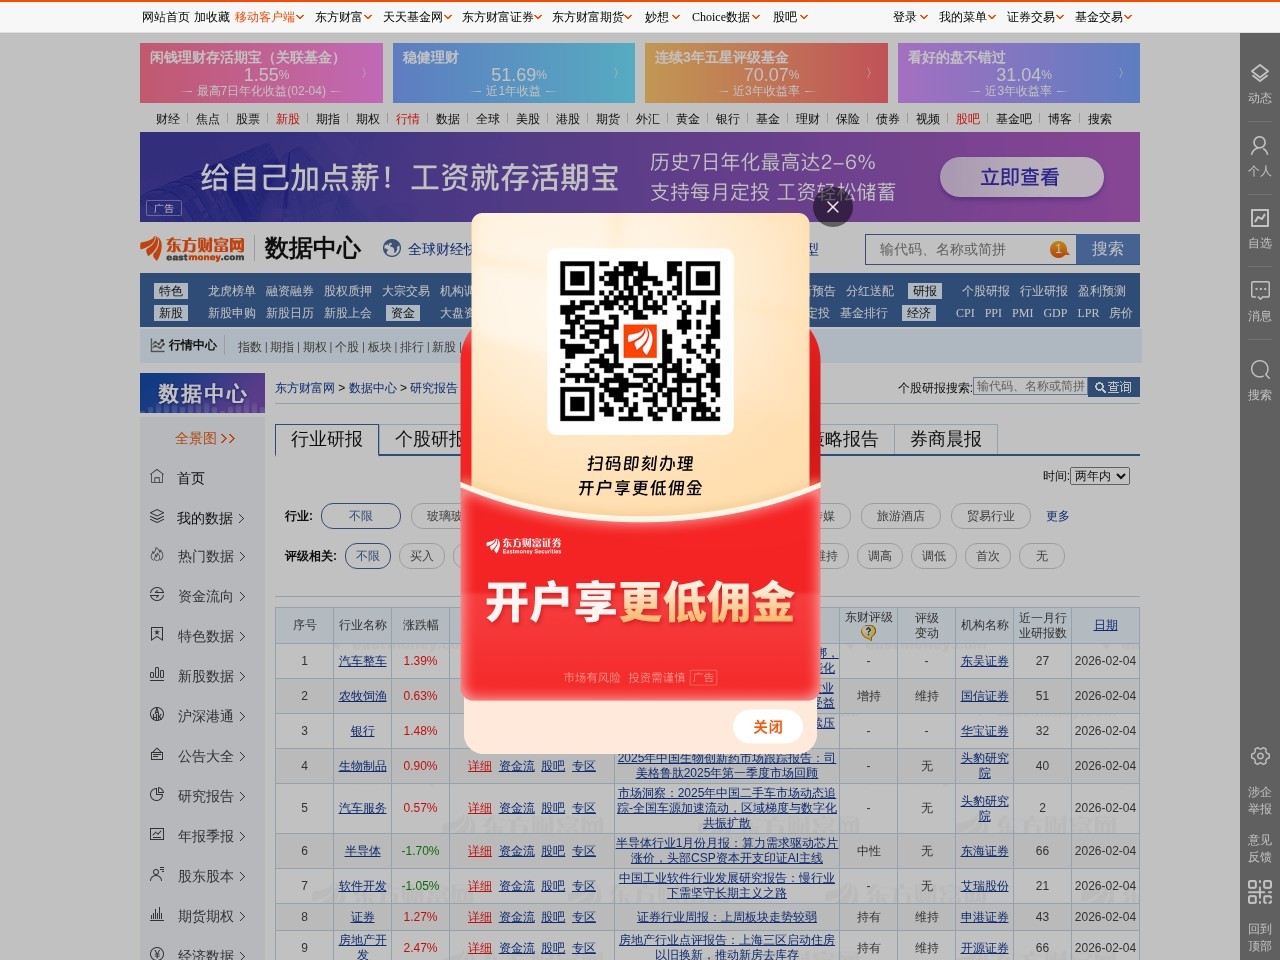Viewport: 1280px width, 960px height.
Task: Open 消息 messages icon in the right sidebar
Action: click(1260, 291)
